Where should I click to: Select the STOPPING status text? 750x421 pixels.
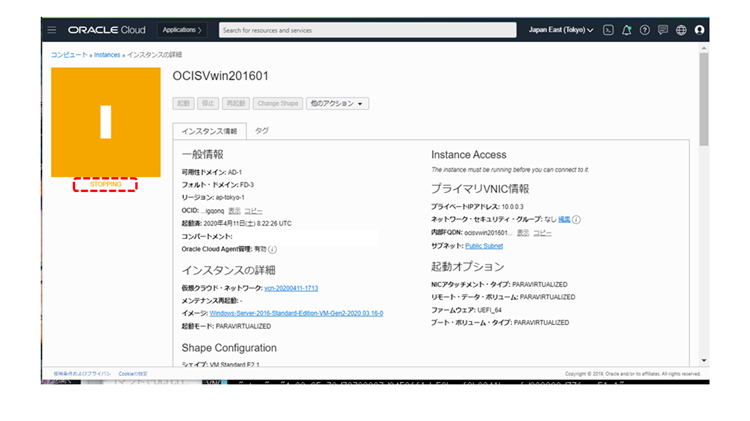pyautogui.click(x=106, y=184)
